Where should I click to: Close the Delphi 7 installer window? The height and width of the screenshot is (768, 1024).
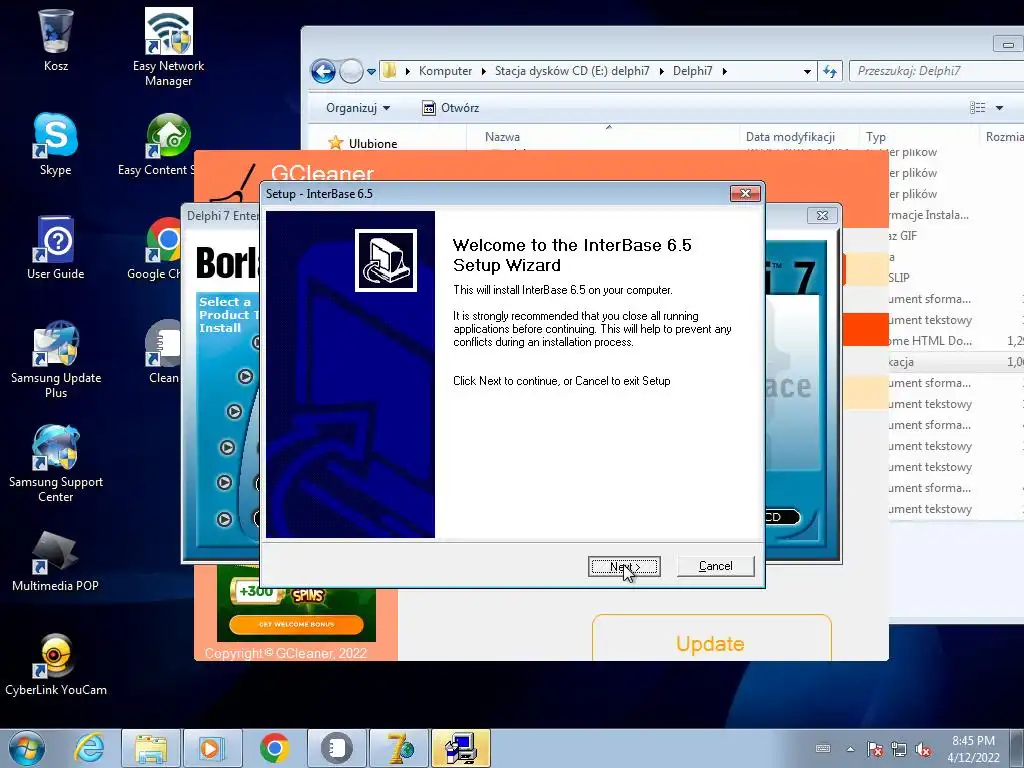coord(822,215)
